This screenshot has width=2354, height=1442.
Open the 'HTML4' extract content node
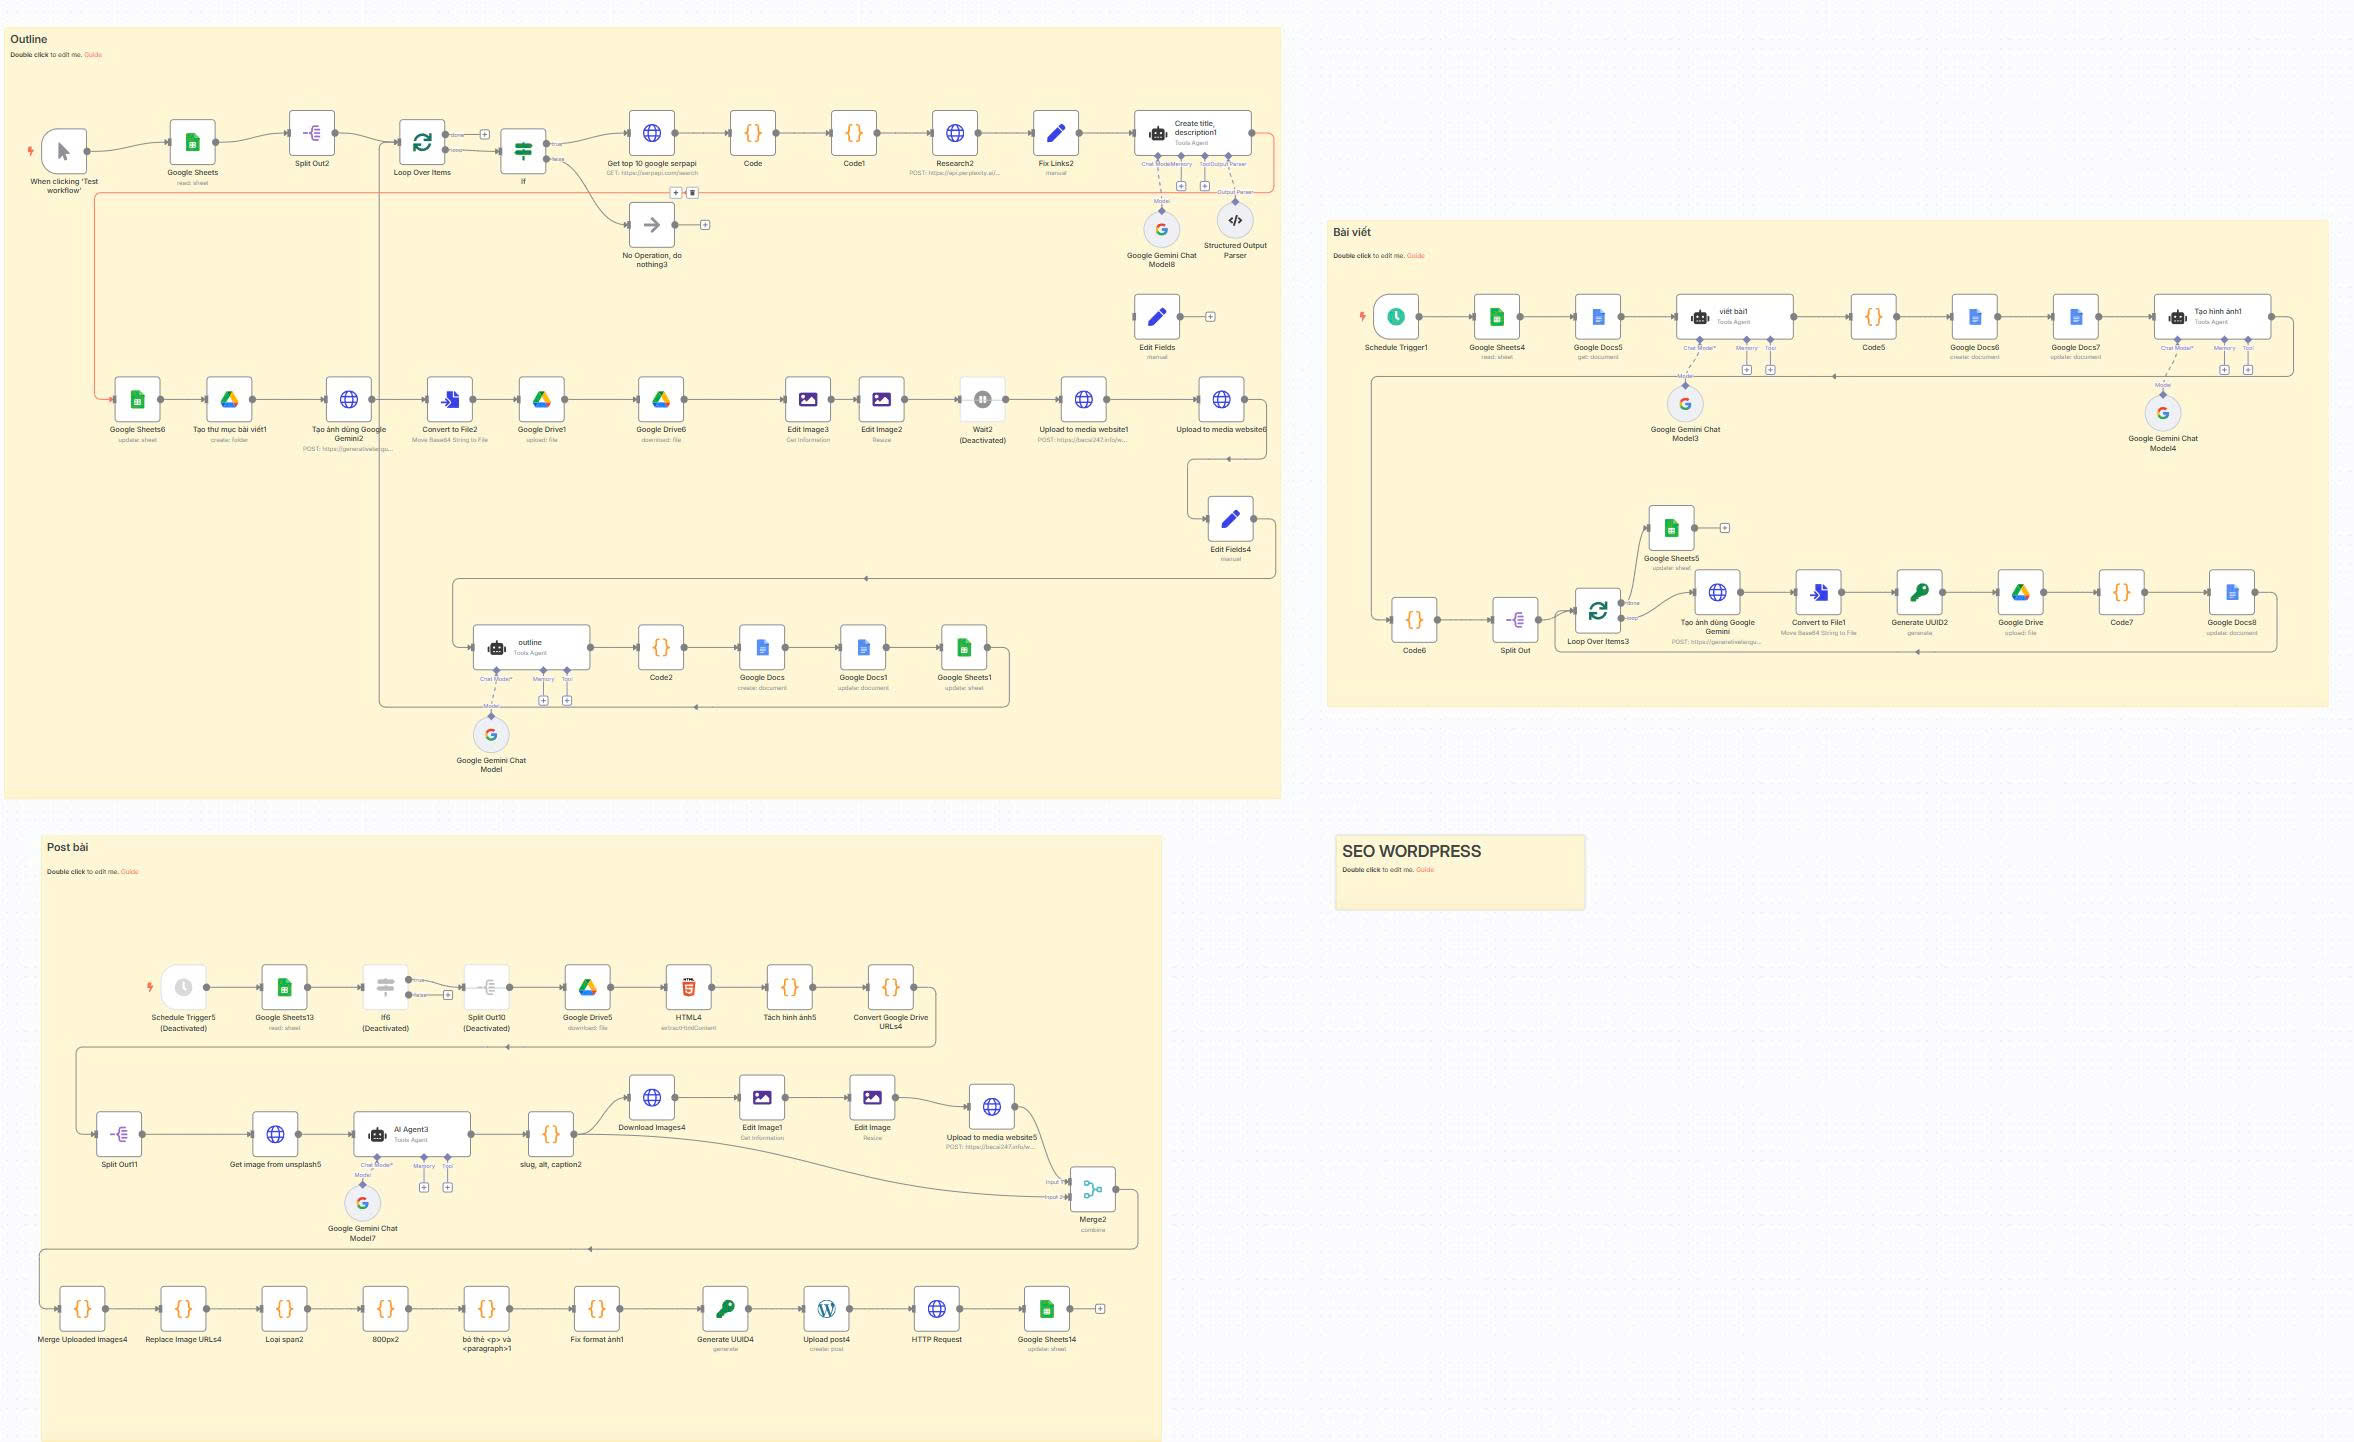coord(688,987)
